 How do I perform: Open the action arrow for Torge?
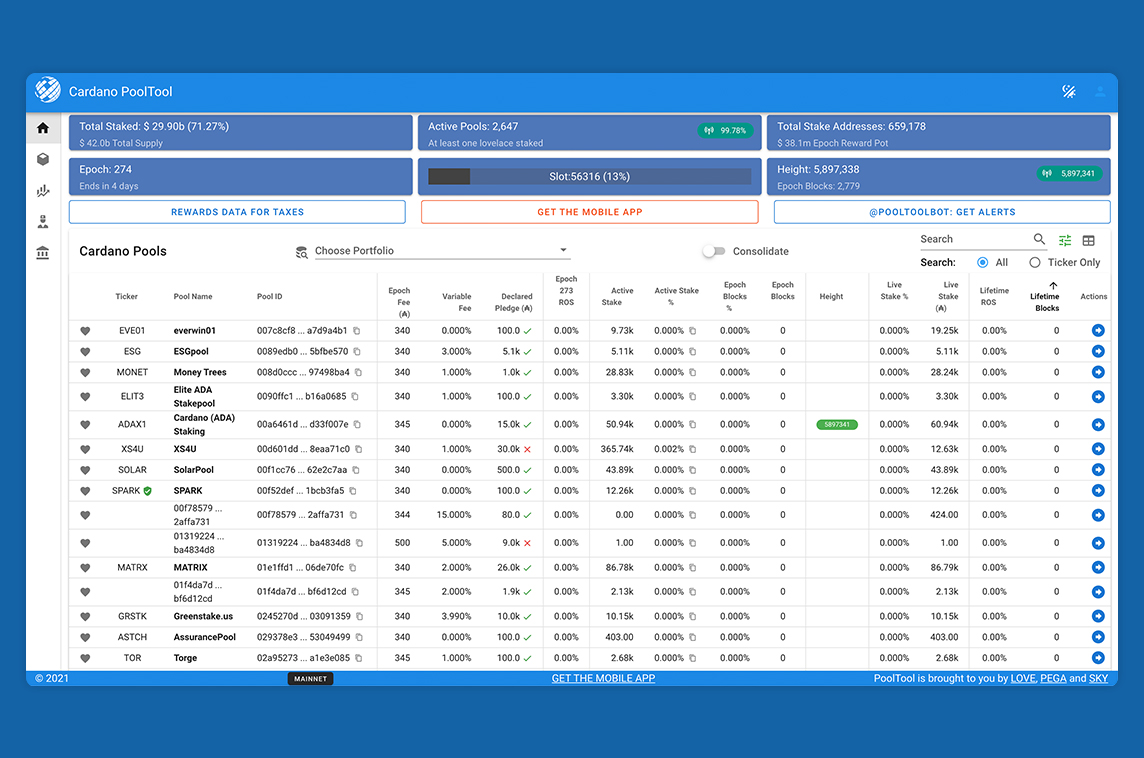pyautogui.click(x=1098, y=658)
